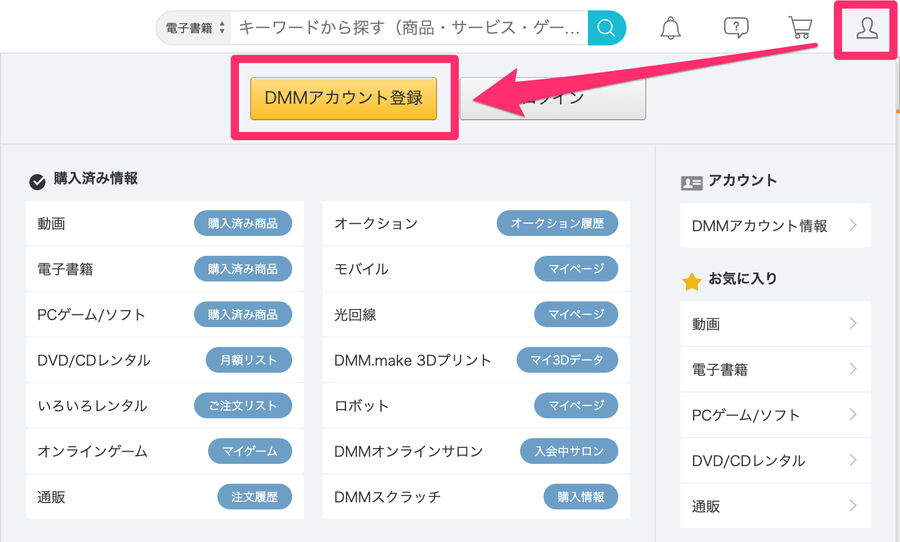Open the notifications bell
Screen dimensions: 900x542
670,28
